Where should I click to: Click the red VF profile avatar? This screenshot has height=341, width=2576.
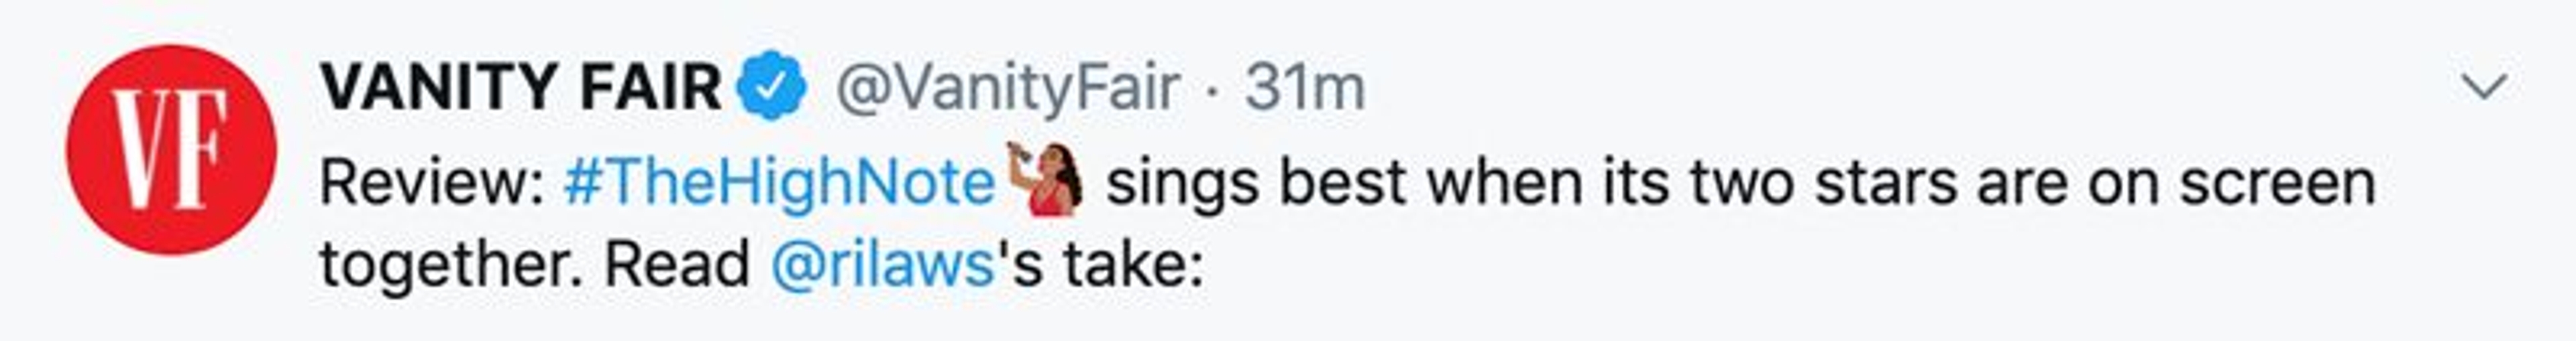pos(171,150)
